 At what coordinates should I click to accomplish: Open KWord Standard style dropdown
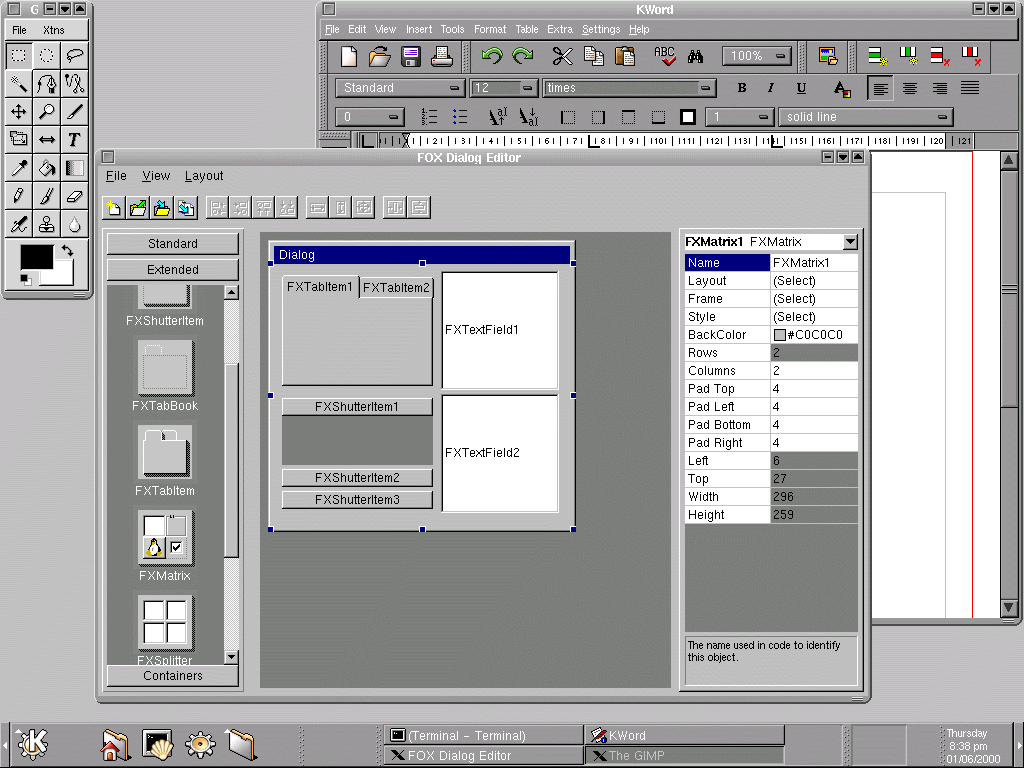[400, 88]
